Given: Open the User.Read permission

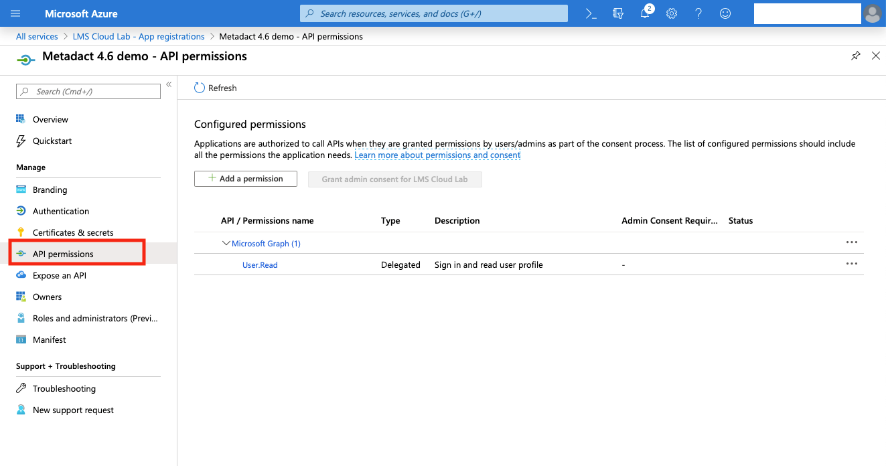Looking at the screenshot, I should (259, 265).
